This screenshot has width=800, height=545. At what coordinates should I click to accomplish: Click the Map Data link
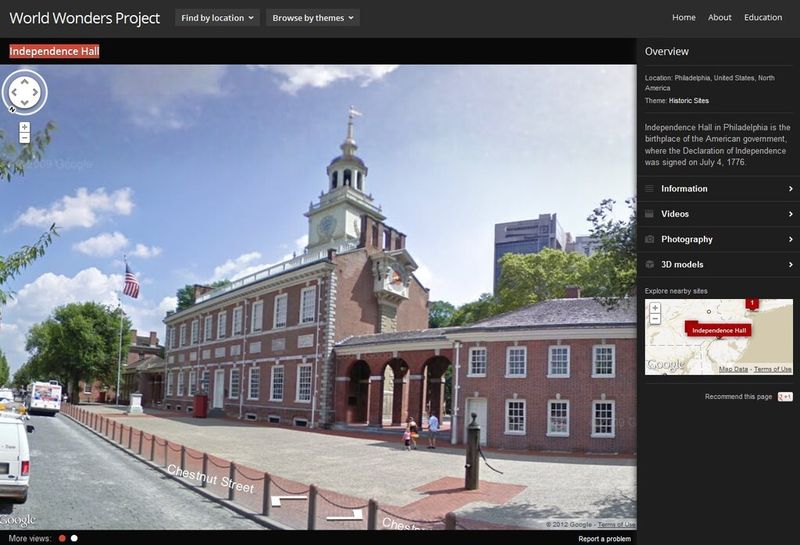[x=733, y=369]
